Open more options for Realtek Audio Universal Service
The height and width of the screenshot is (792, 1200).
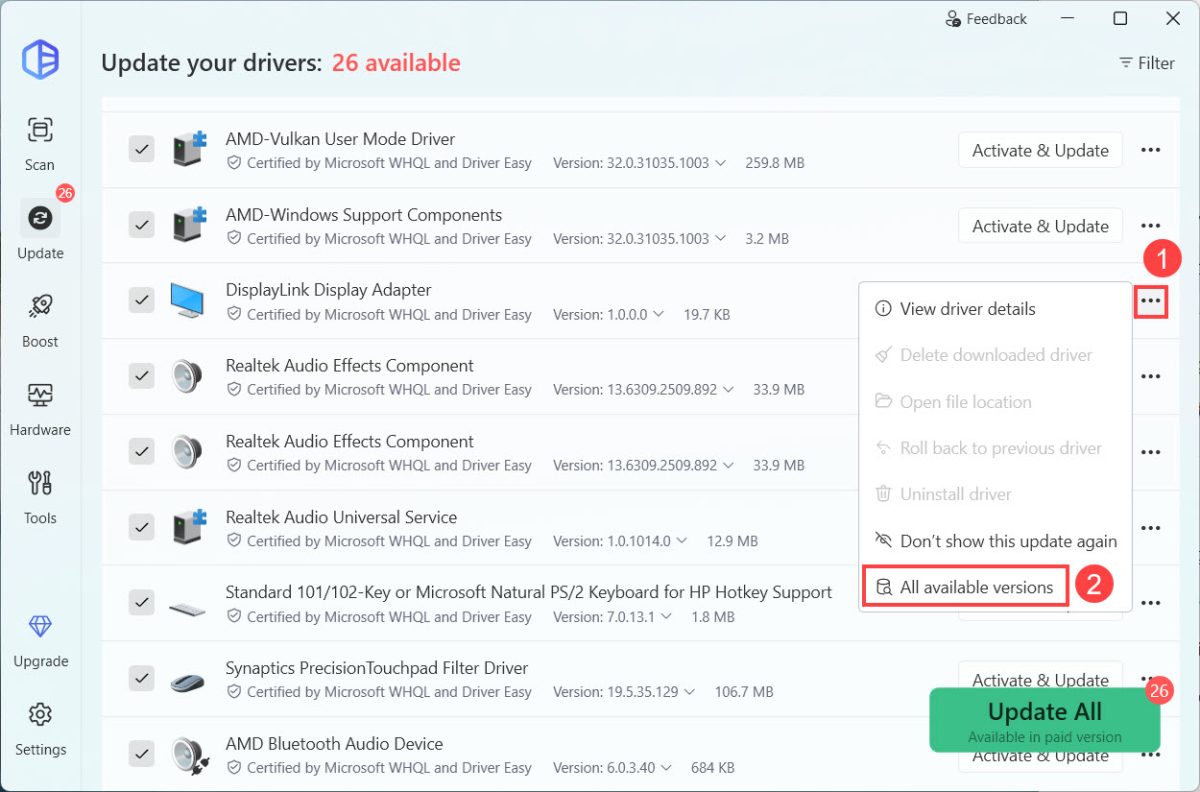[x=1151, y=528]
